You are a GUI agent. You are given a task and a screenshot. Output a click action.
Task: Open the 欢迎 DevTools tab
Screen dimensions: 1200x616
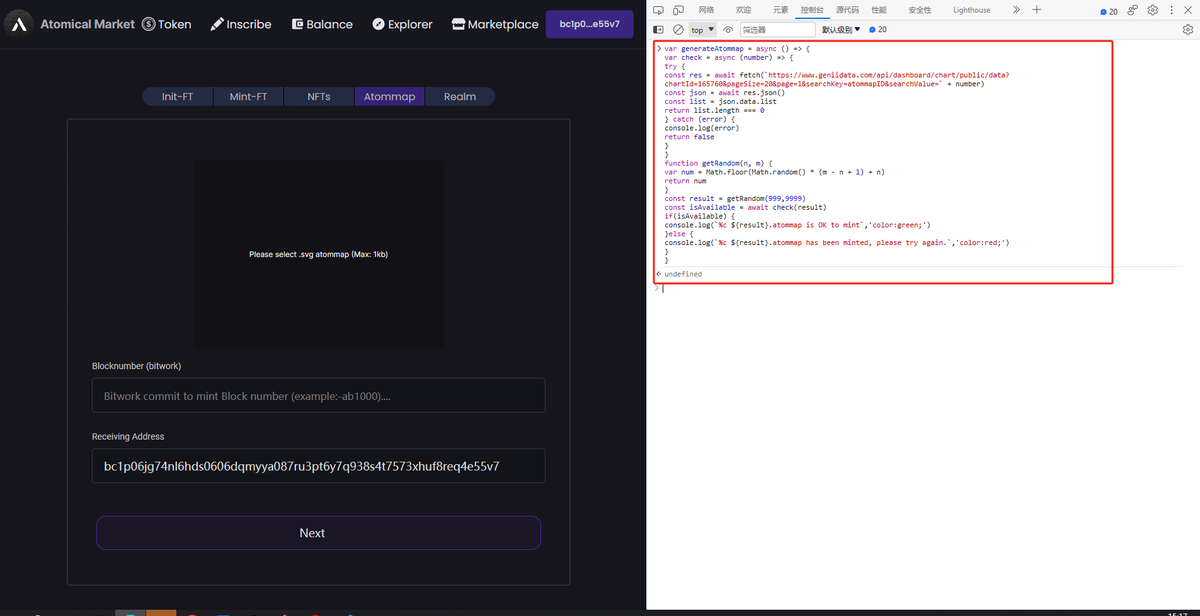[x=743, y=10]
